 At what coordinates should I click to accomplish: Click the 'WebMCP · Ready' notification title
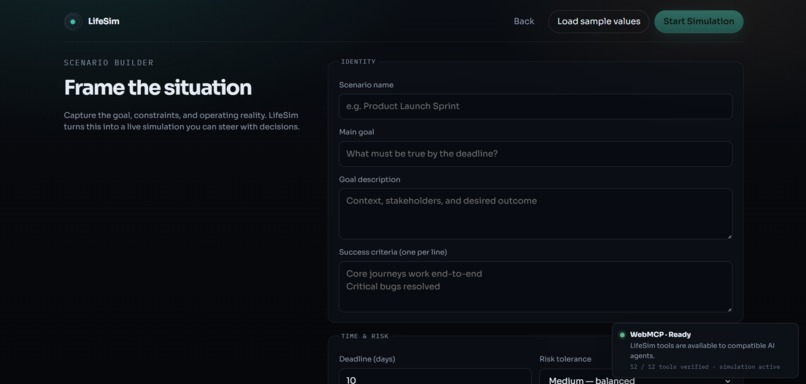point(660,335)
